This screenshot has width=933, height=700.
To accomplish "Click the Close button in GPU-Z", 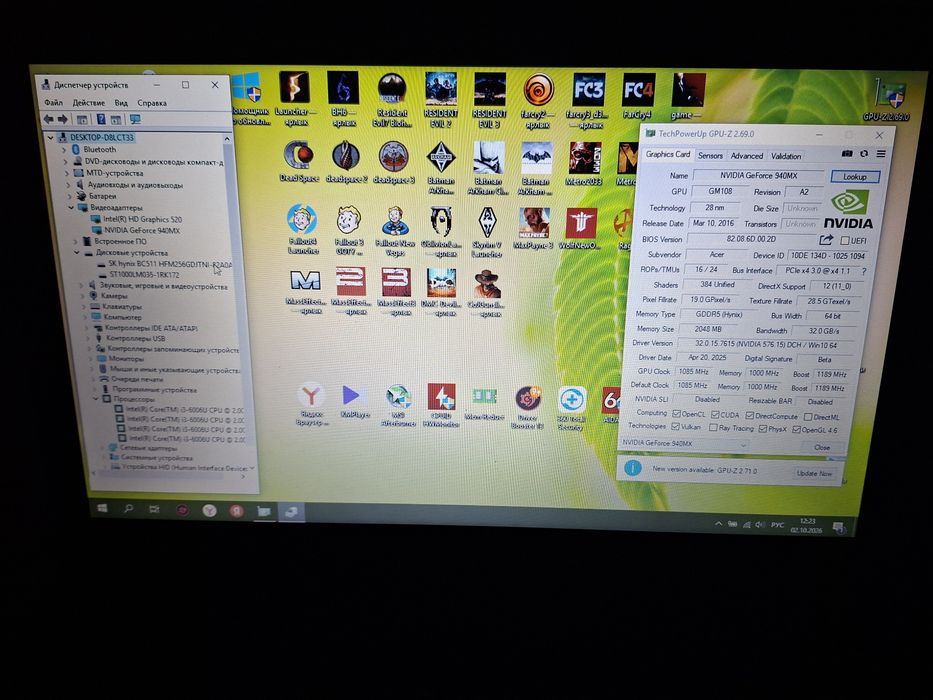I will tap(822, 448).
